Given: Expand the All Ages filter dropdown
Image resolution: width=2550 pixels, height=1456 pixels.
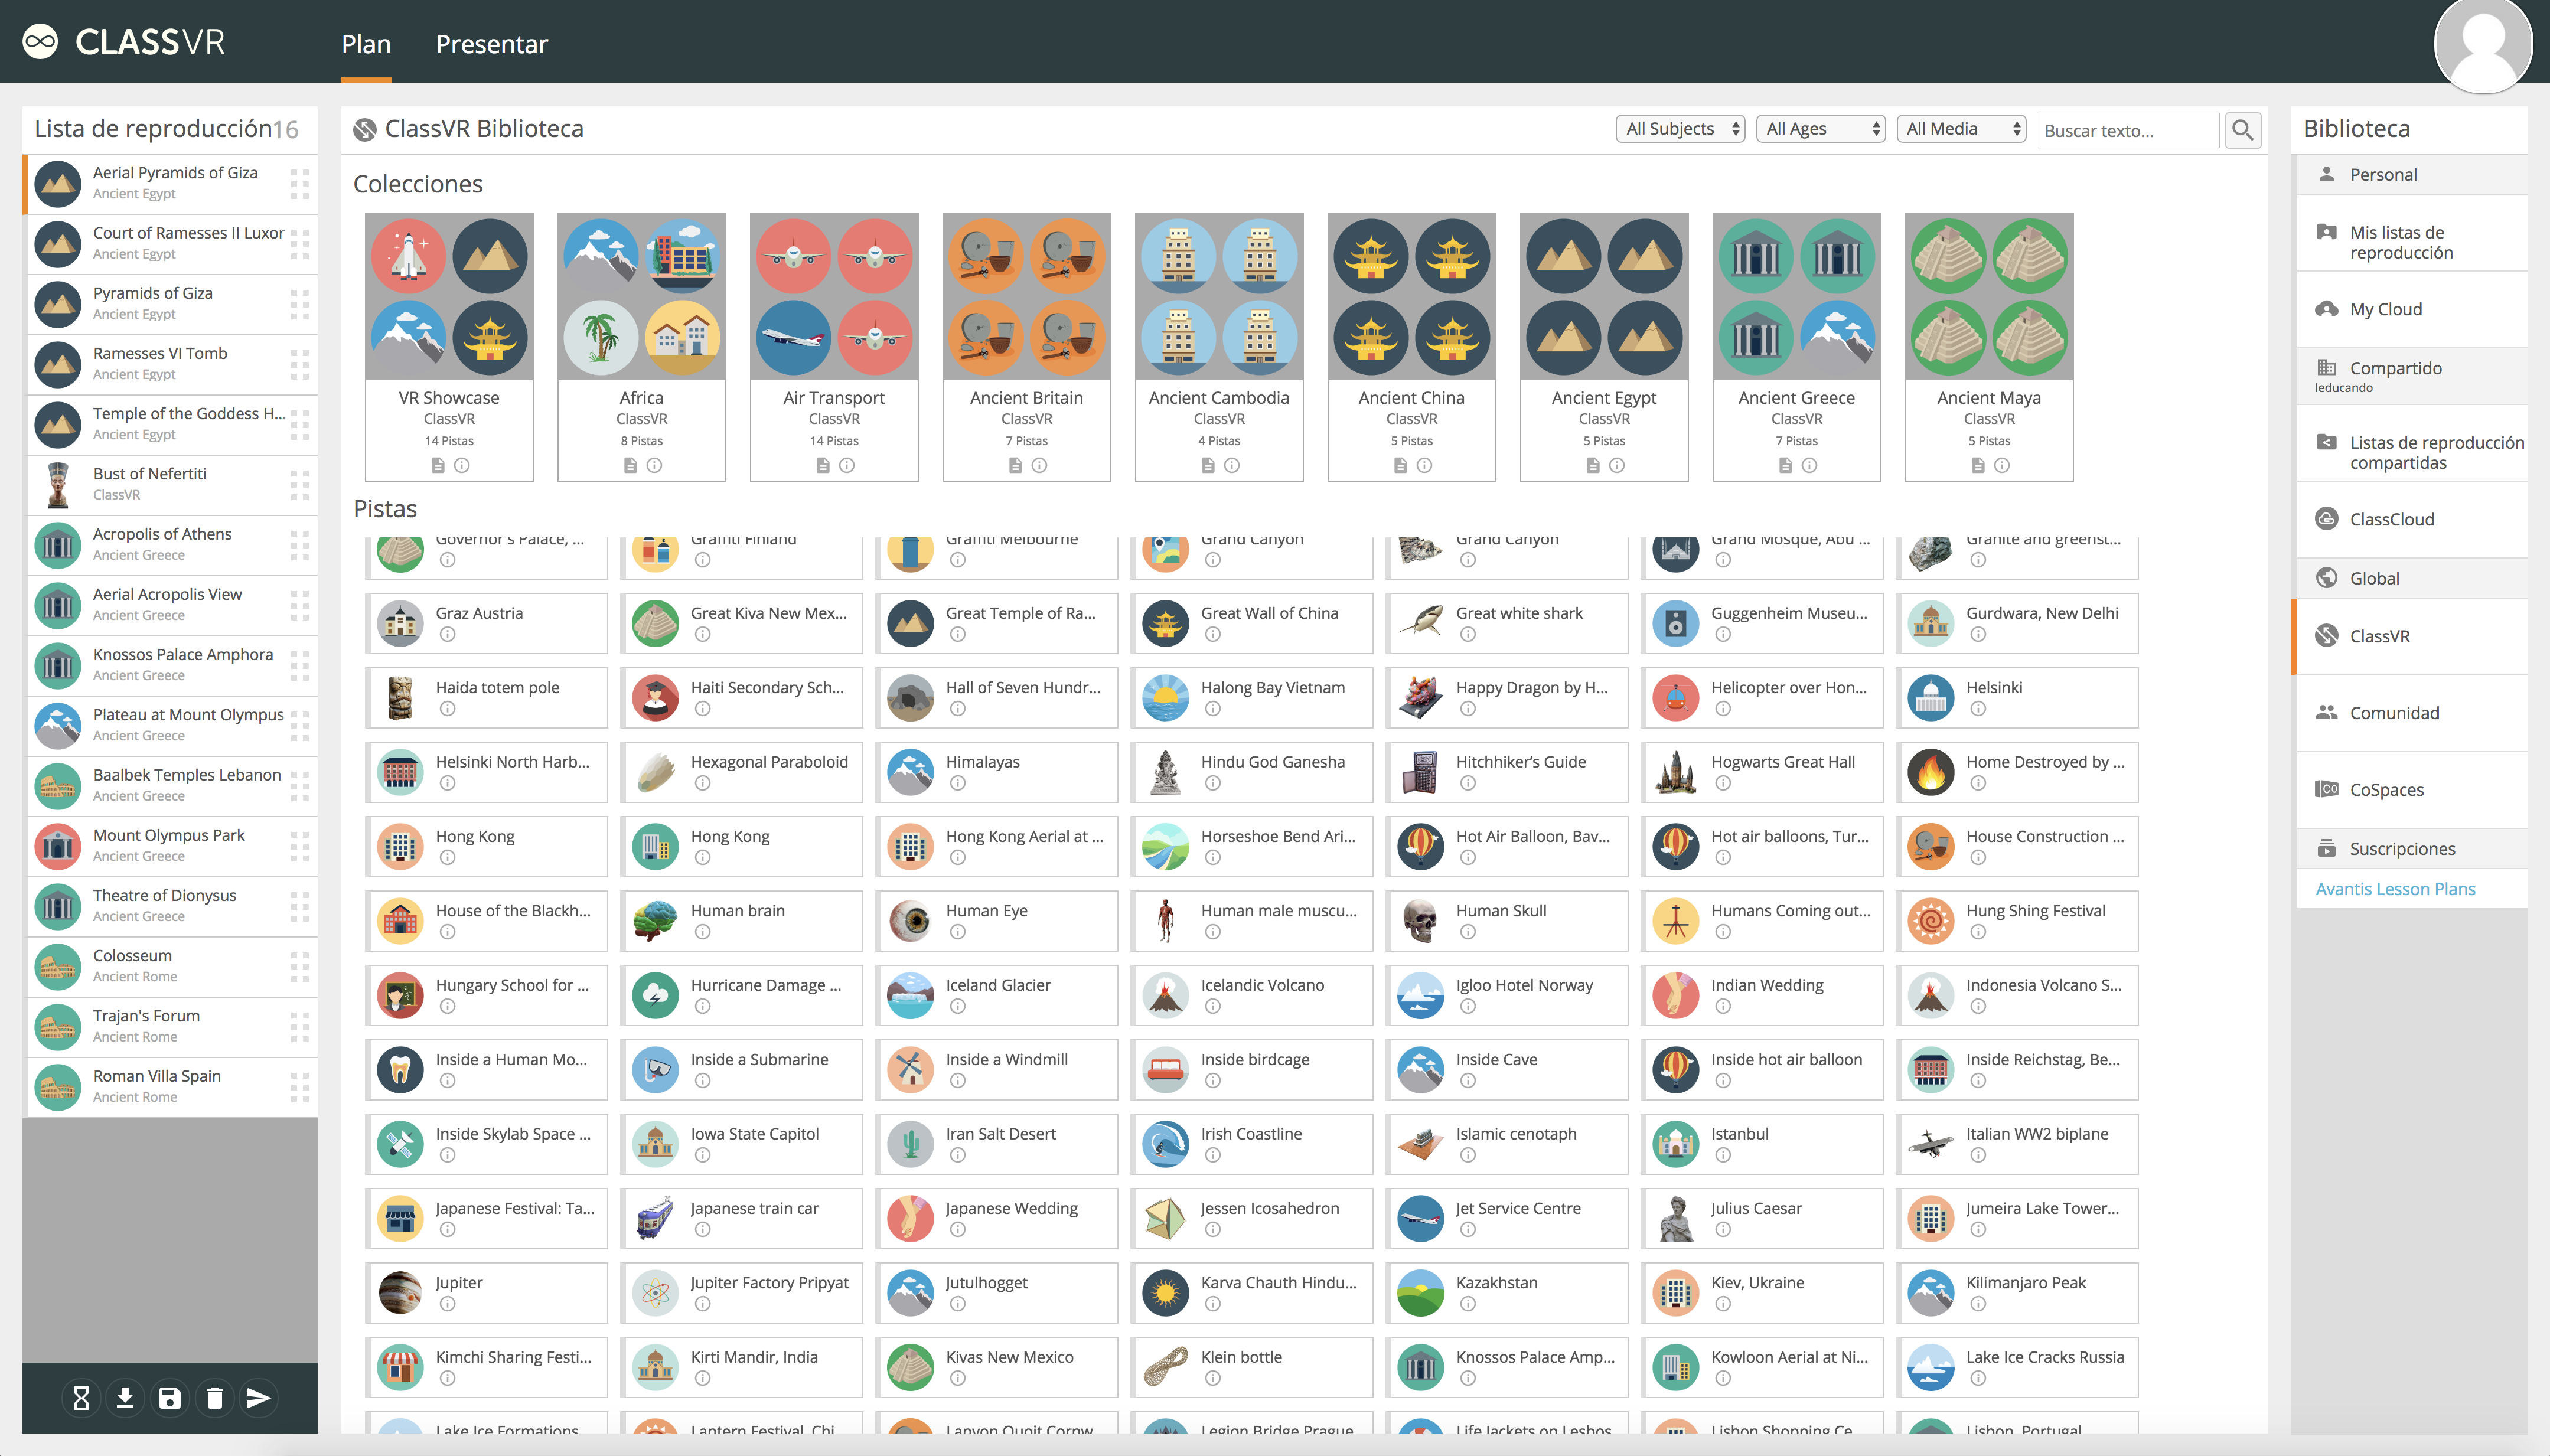Looking at the screenshot, I should click(x=1820, y=129).
